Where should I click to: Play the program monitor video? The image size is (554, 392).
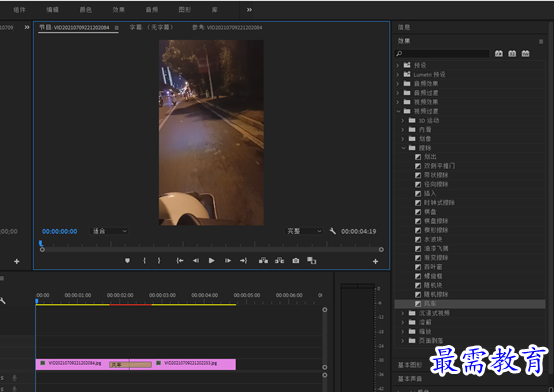[x=211, y=261]
